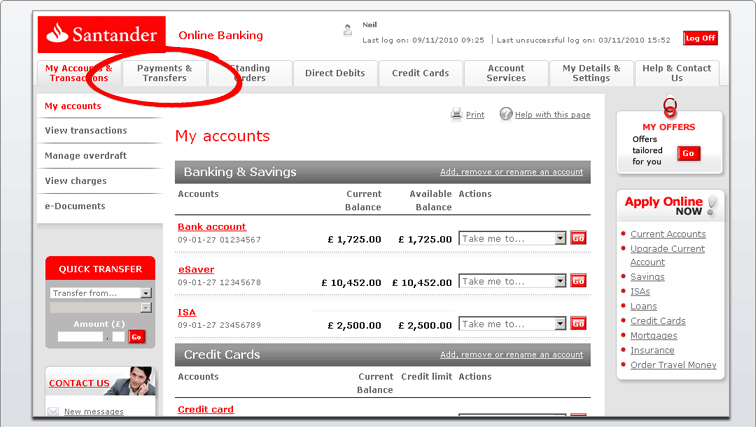Open the My Accounts & Transactions tab
756x427 pixels.
point(79,73)
